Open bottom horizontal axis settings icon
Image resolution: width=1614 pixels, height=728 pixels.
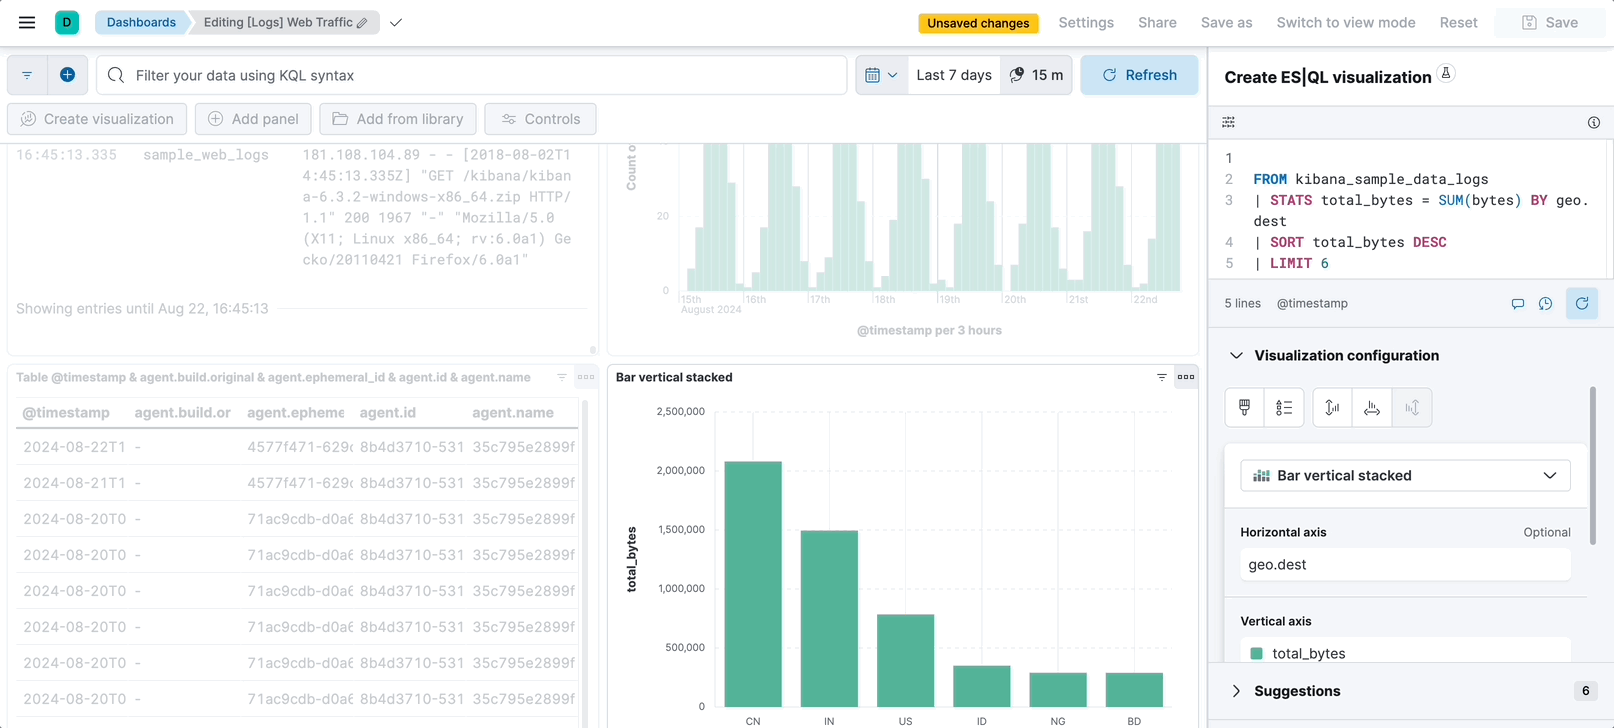[1372, 408]
